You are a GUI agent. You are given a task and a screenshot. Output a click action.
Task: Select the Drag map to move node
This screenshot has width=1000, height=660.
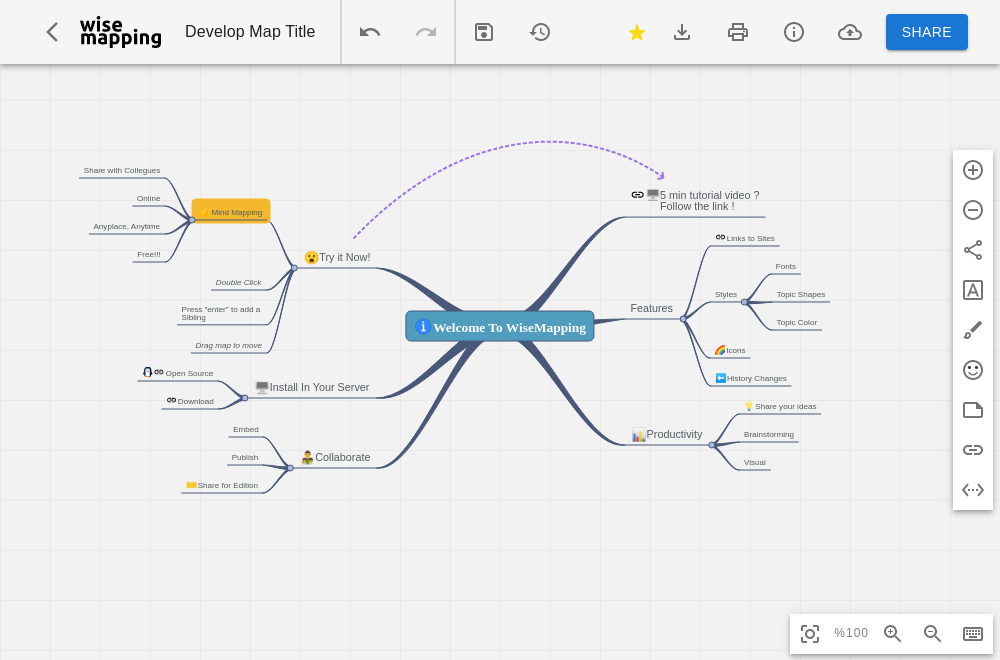click(x=228, y=346)
